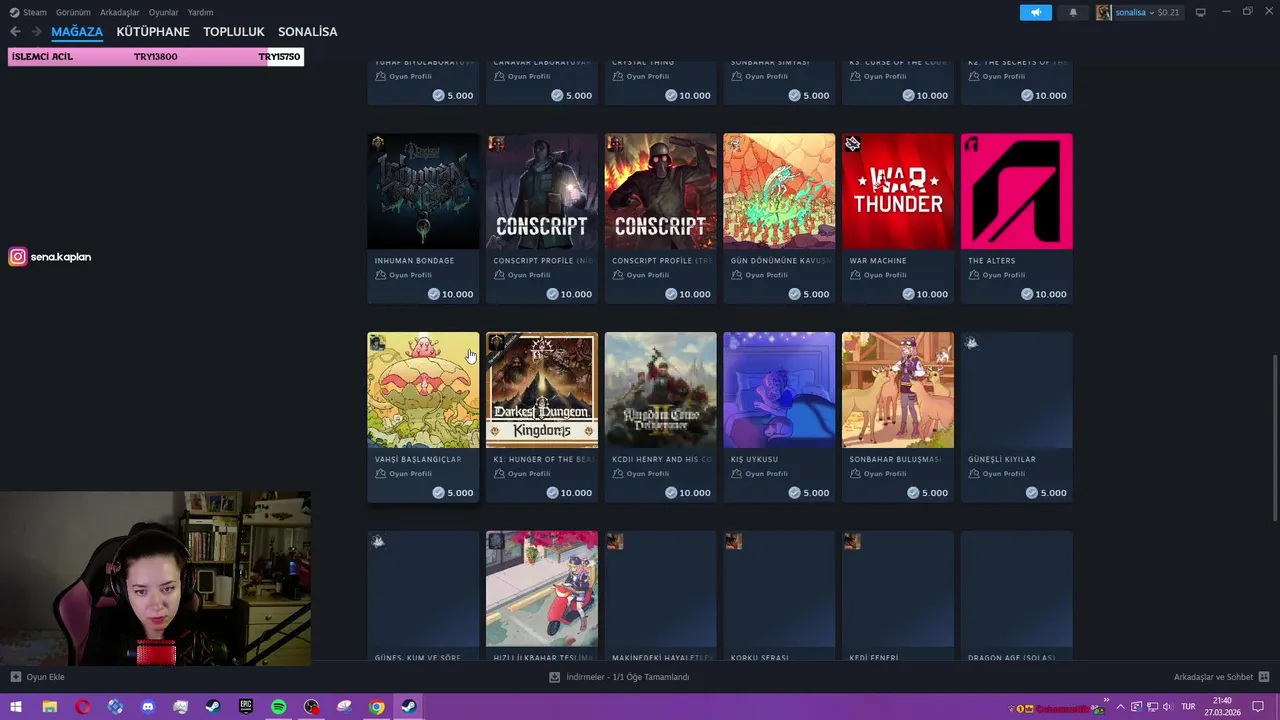Open the K1: Hunger of the Beast item

tap(542, 417)
